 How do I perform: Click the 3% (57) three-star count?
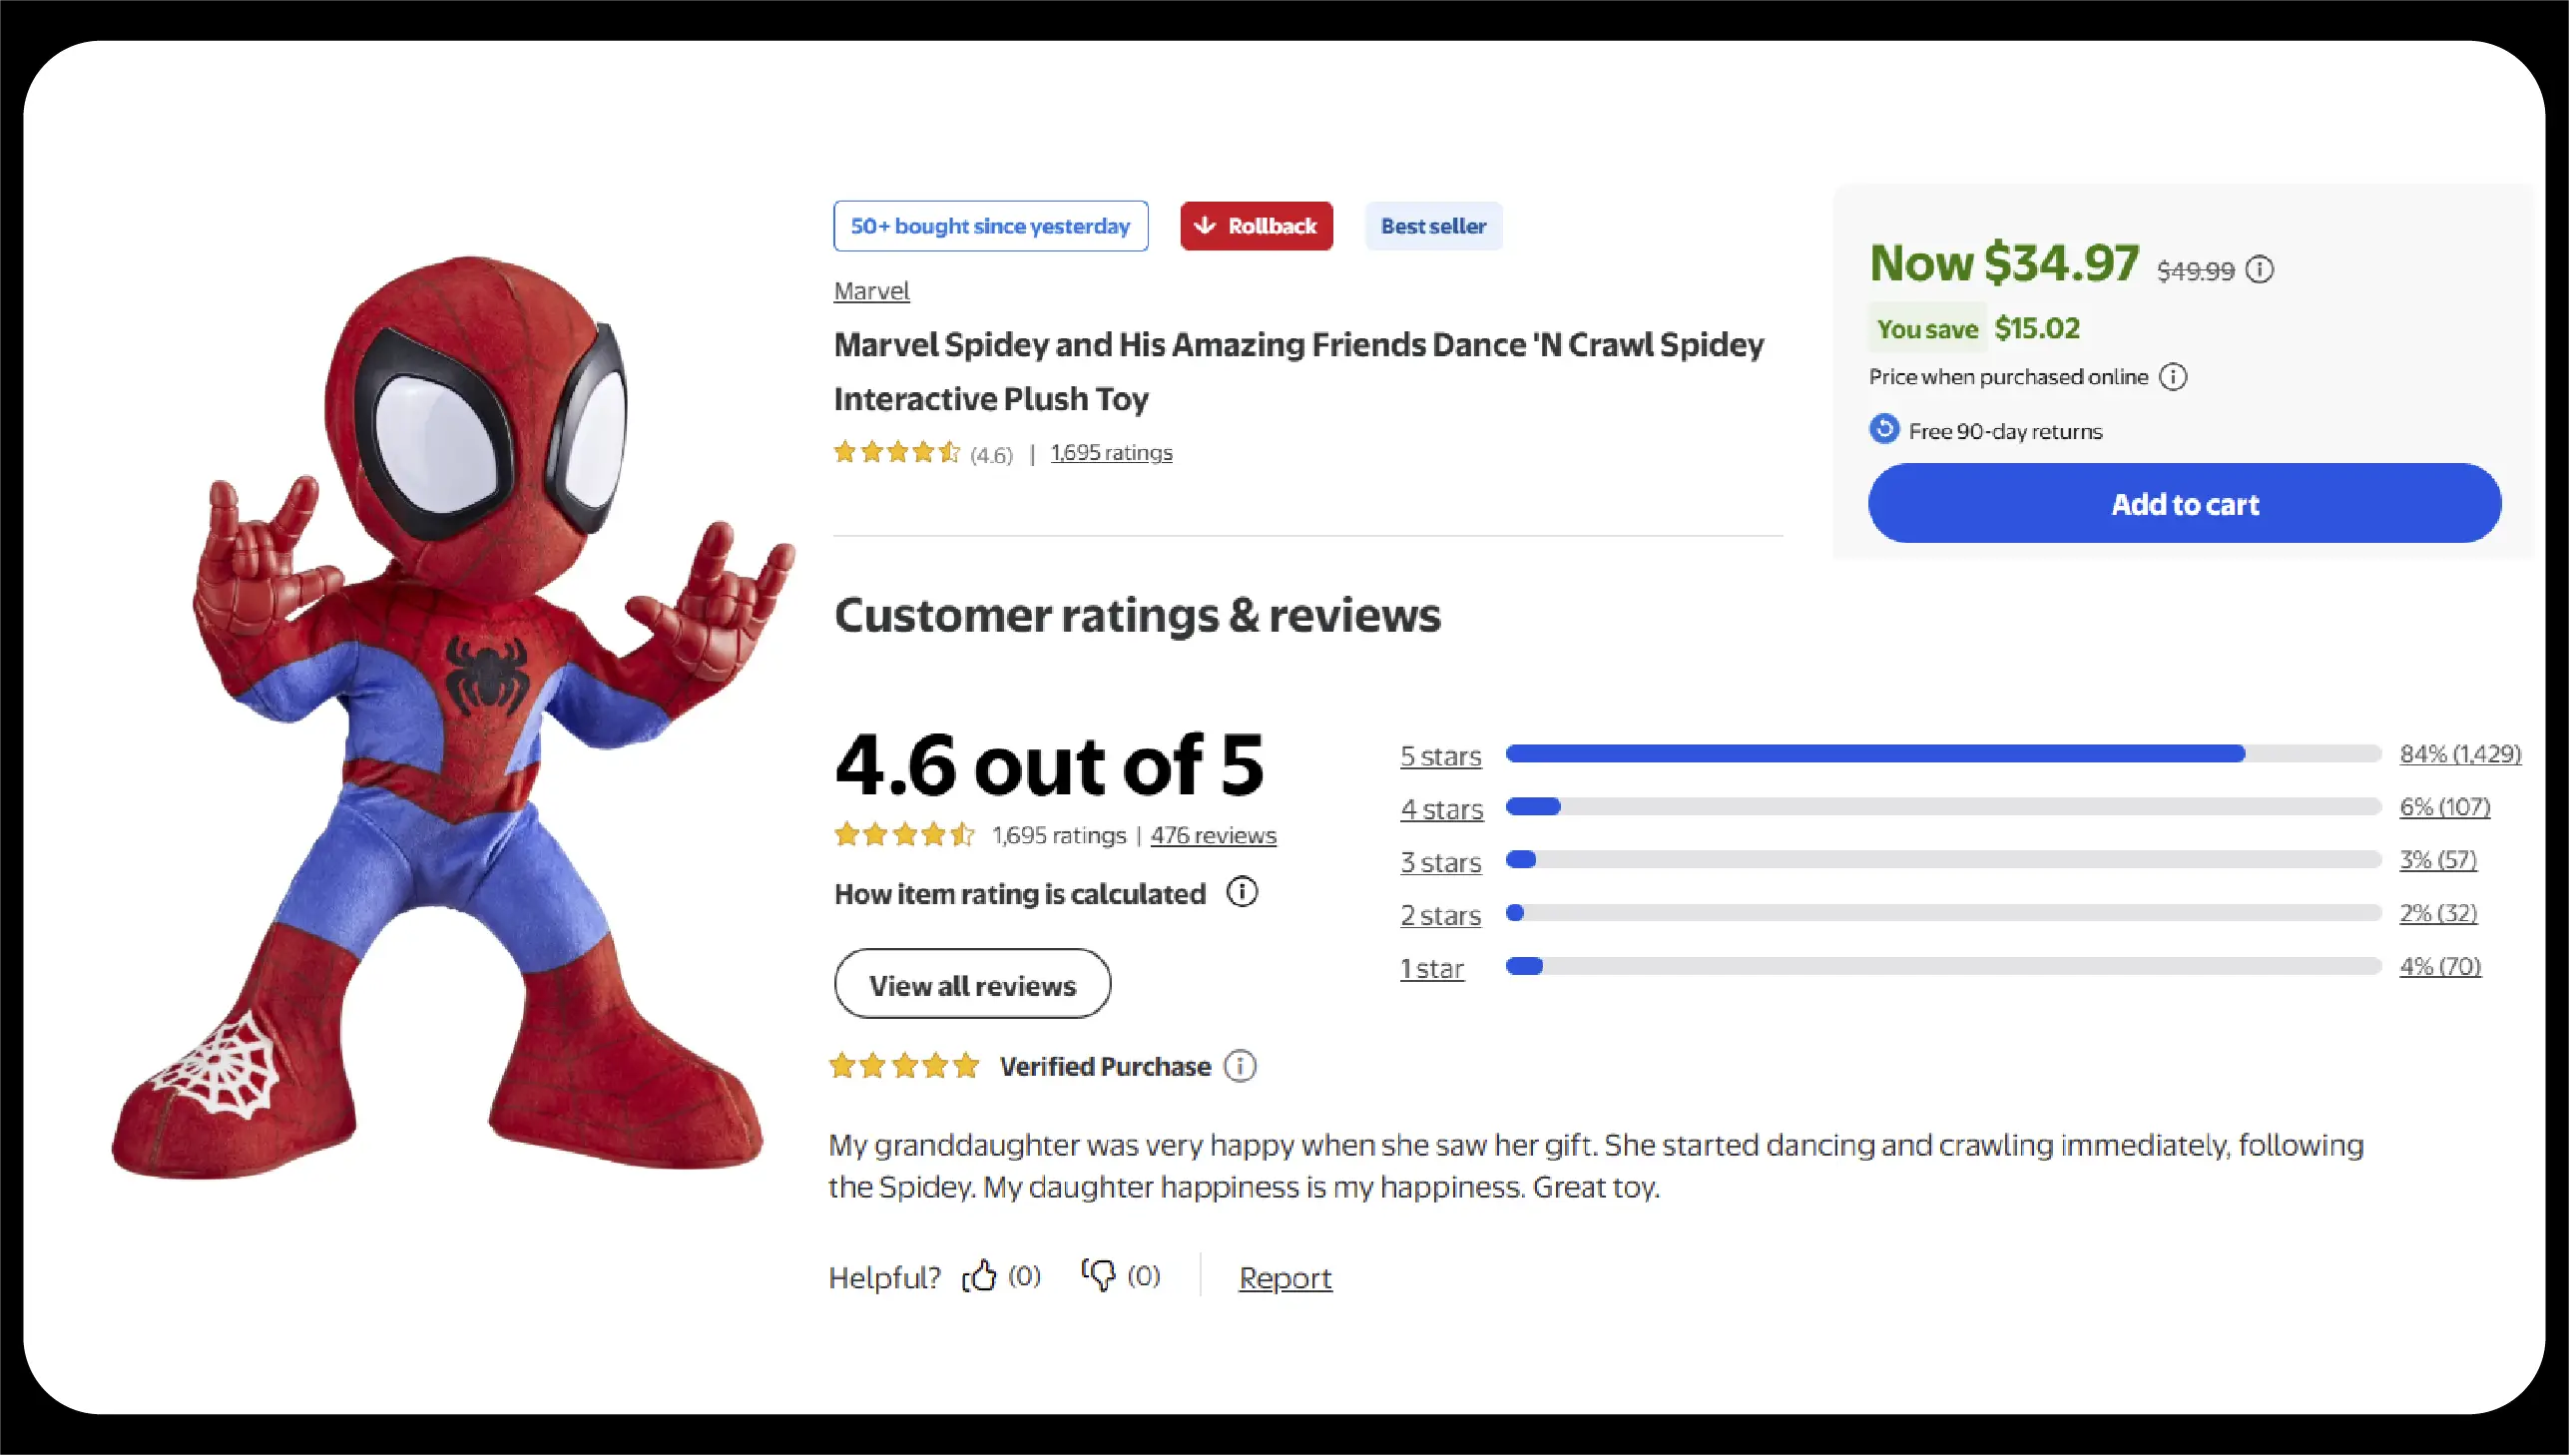2438,860
